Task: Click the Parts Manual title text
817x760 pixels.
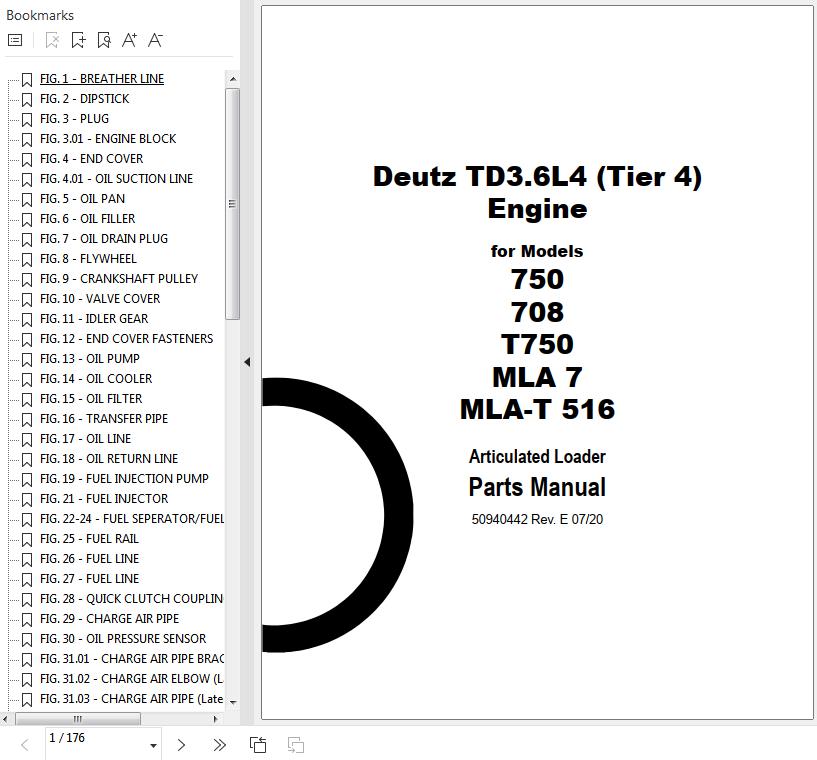Action: [537, 487]
